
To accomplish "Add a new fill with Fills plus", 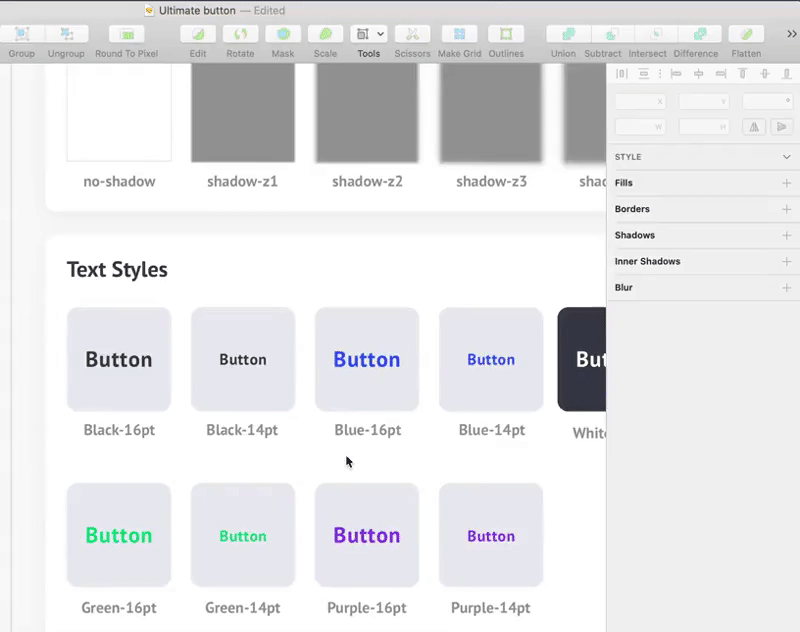I will [x=786, y=183].
